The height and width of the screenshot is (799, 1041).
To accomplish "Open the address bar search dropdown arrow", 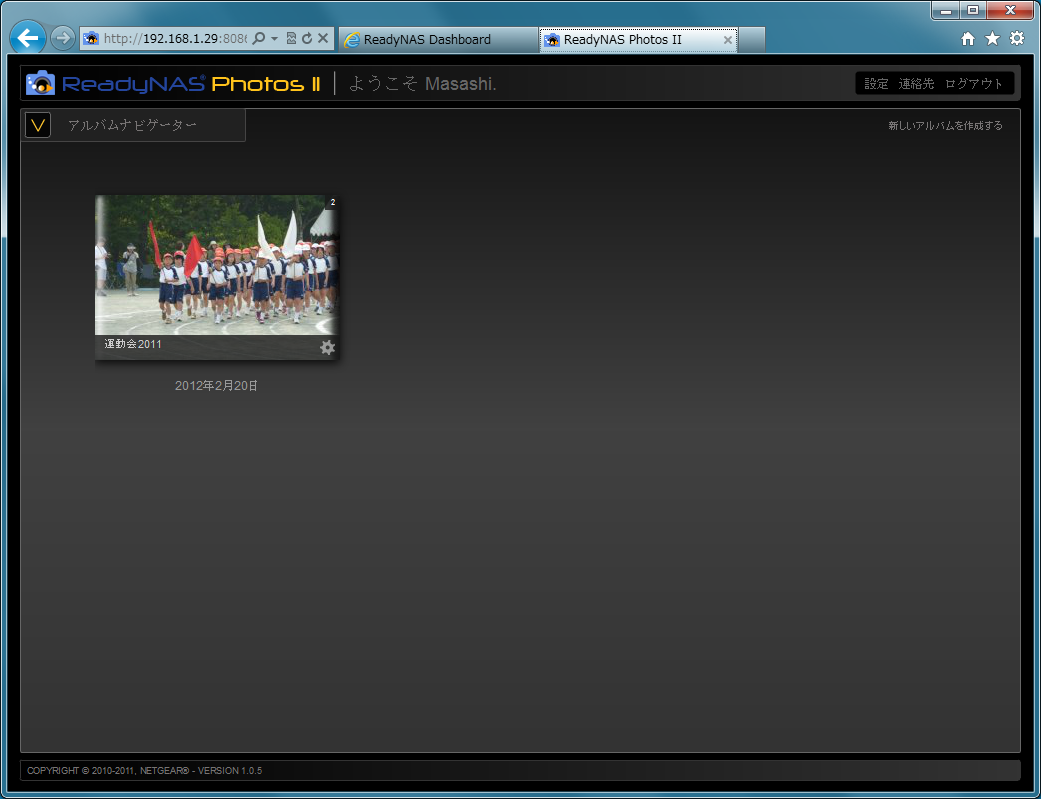I will click(274, 39).
